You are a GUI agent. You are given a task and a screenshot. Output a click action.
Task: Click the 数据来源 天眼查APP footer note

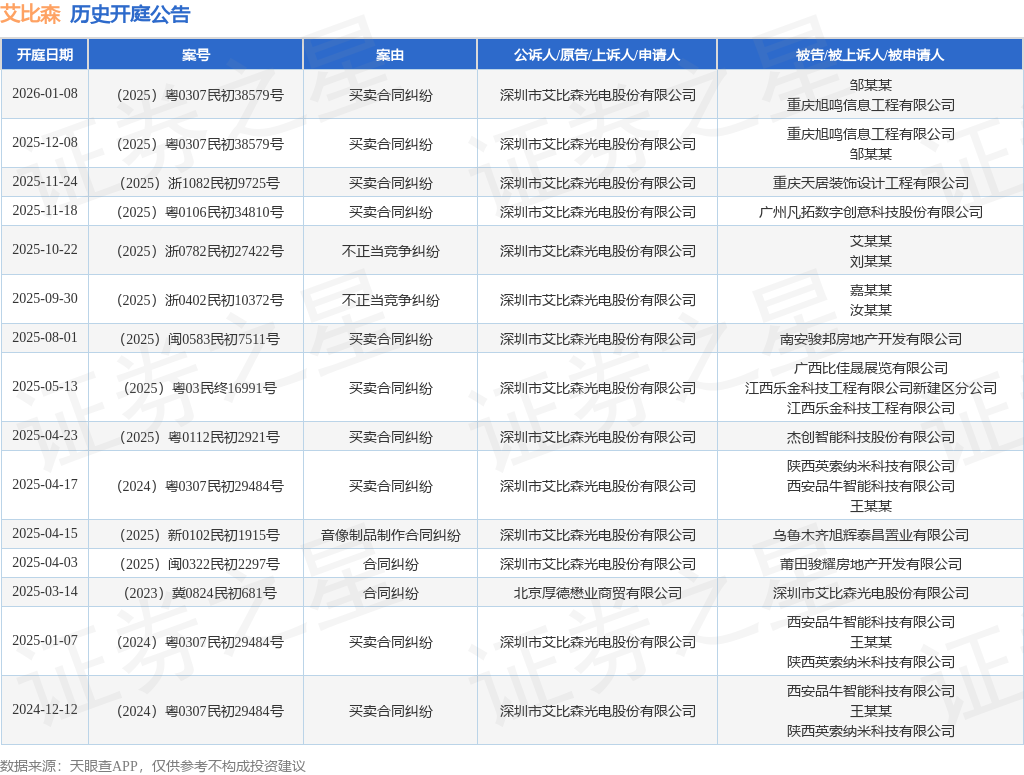pos(153,766)
